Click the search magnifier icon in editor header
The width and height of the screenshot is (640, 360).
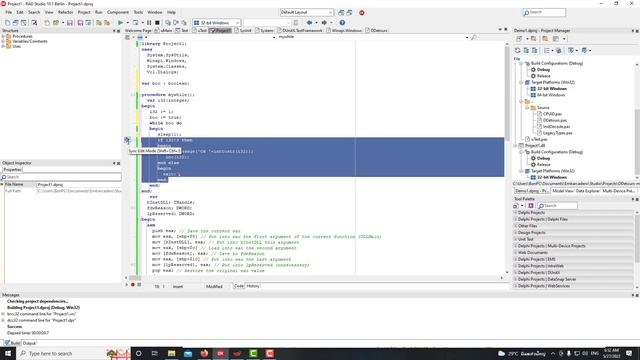pos(473,37)
